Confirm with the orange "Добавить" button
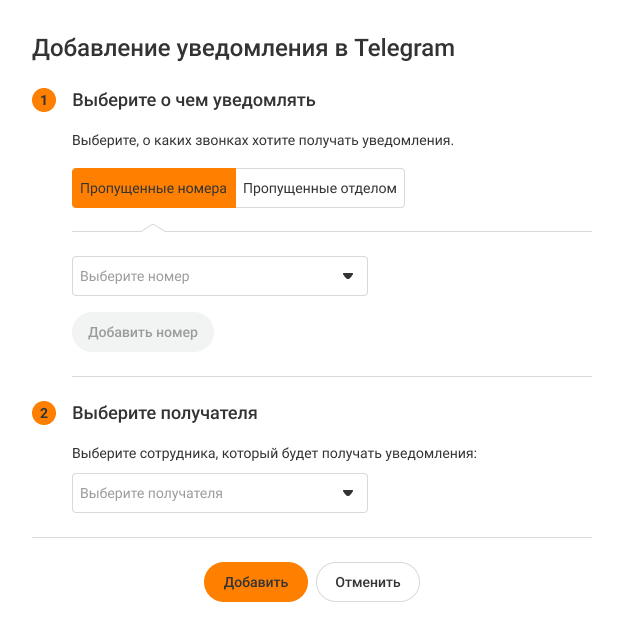The height and width of the screenshot is (633, 624). [256, 582]
